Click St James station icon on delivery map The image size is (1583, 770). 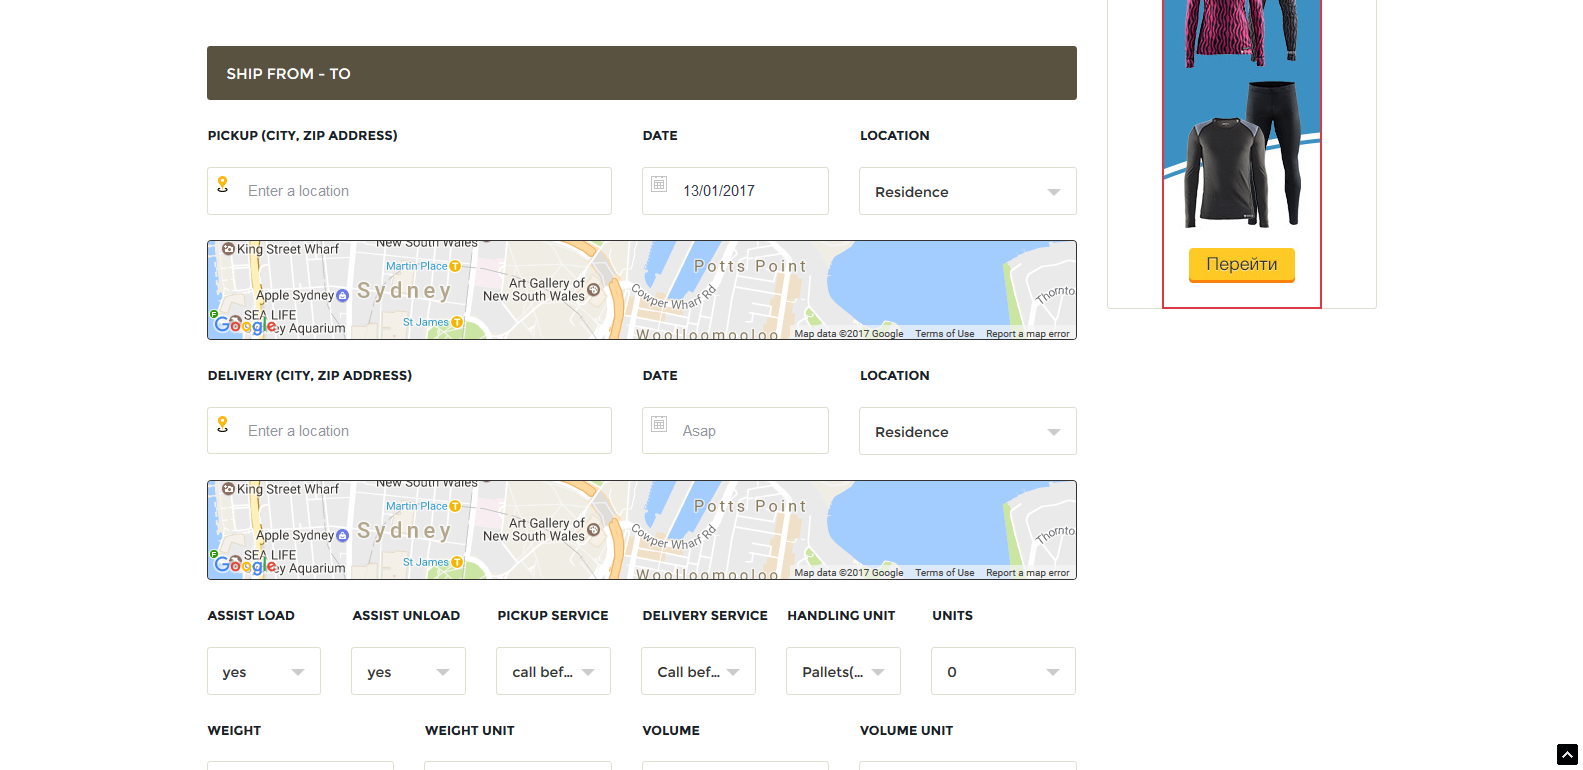pyautogui.click(x=457, y=562)
